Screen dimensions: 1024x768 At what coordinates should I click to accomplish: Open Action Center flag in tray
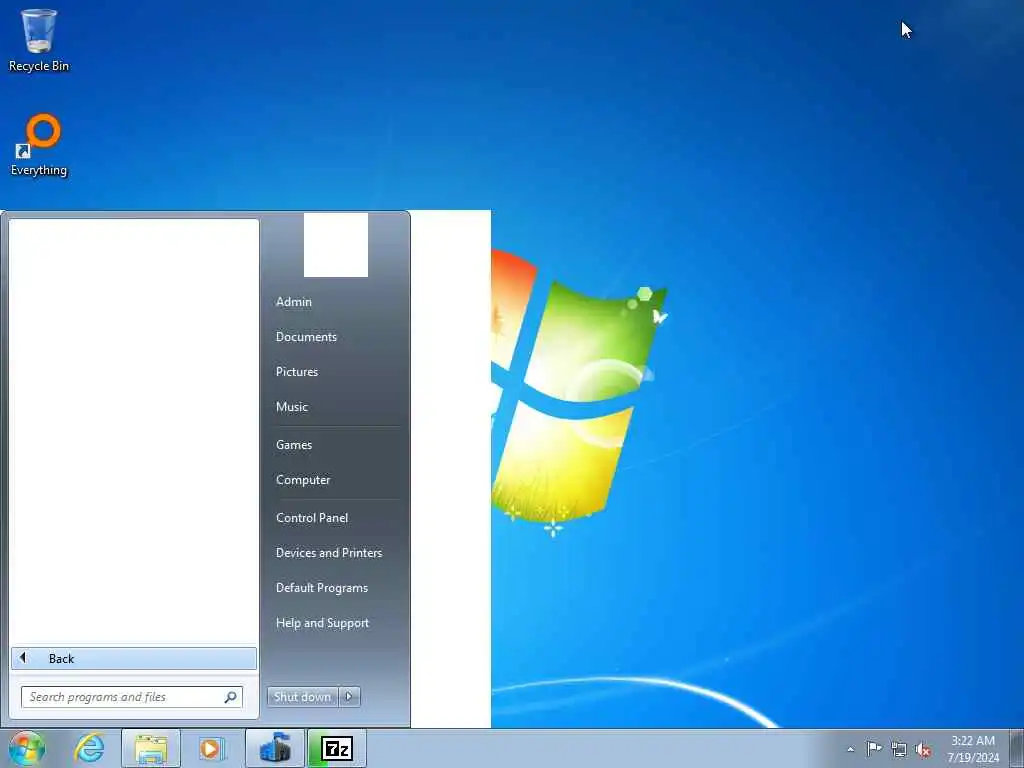click(874, 748)
